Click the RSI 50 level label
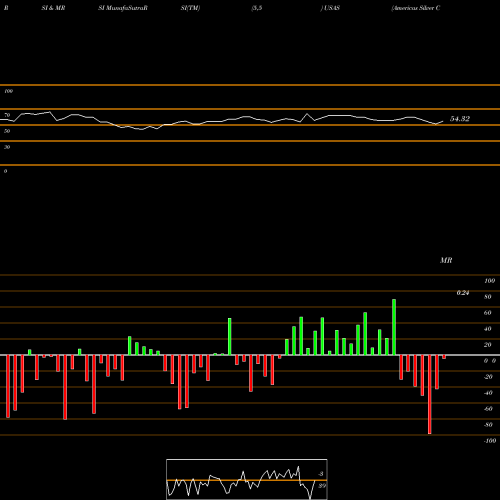500x500 pixels. tap(7, 131)
